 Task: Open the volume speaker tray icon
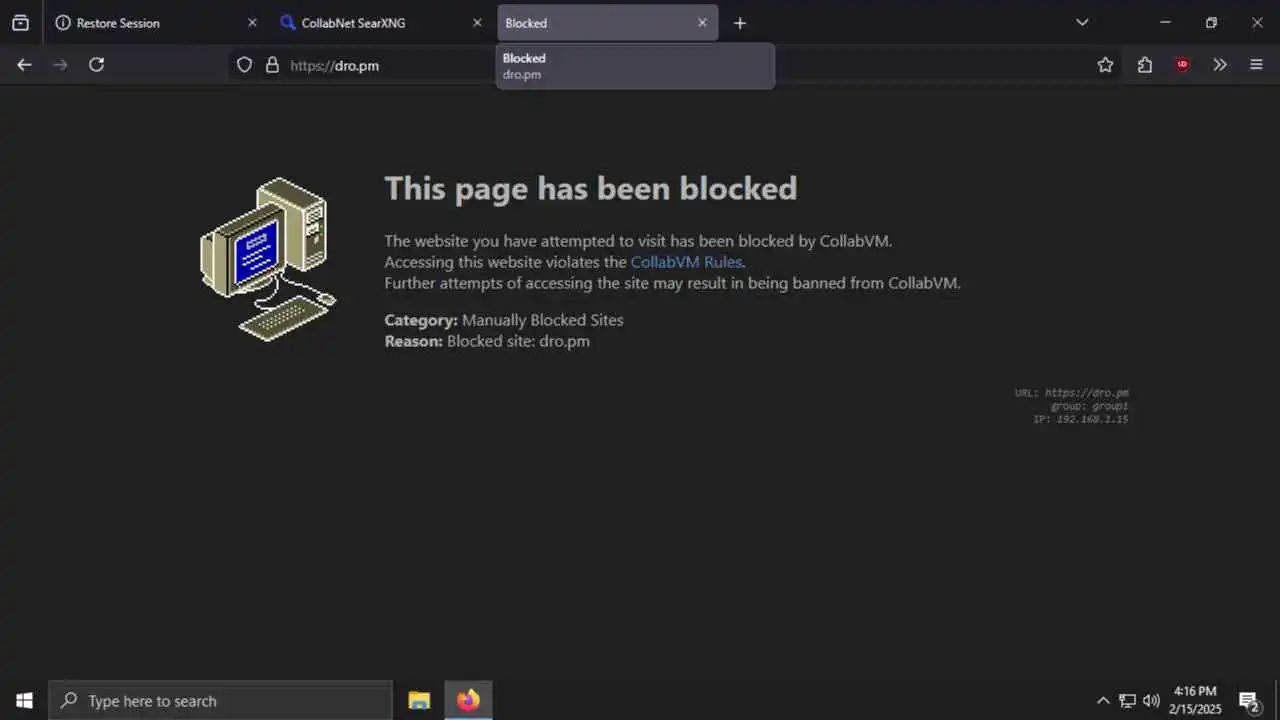[x=1151, y=700]
